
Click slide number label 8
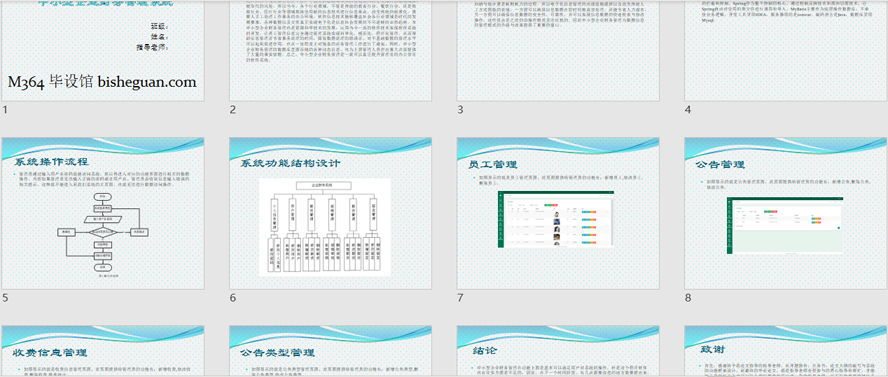pos(688,298)
